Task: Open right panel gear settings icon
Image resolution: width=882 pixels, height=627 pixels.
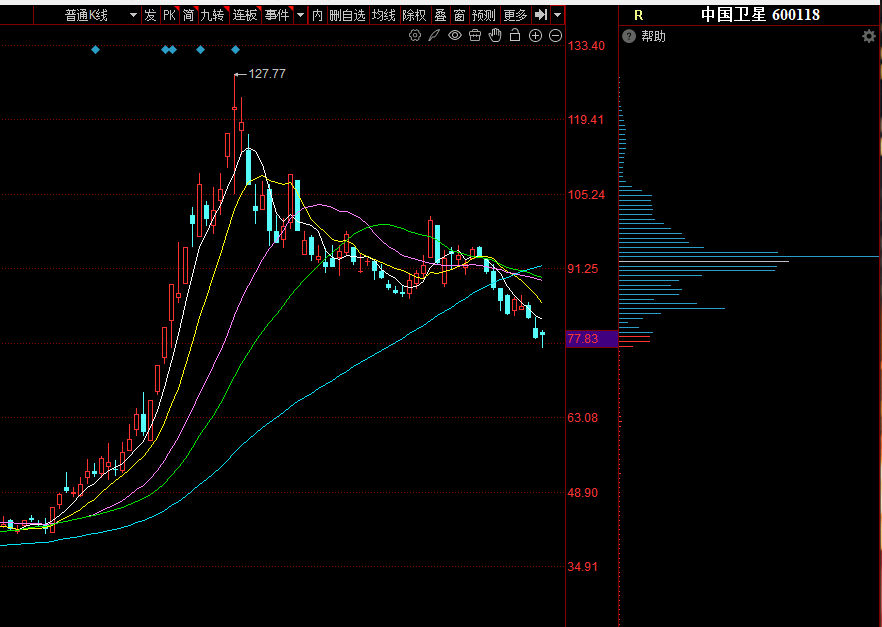Action: [868, 37]
